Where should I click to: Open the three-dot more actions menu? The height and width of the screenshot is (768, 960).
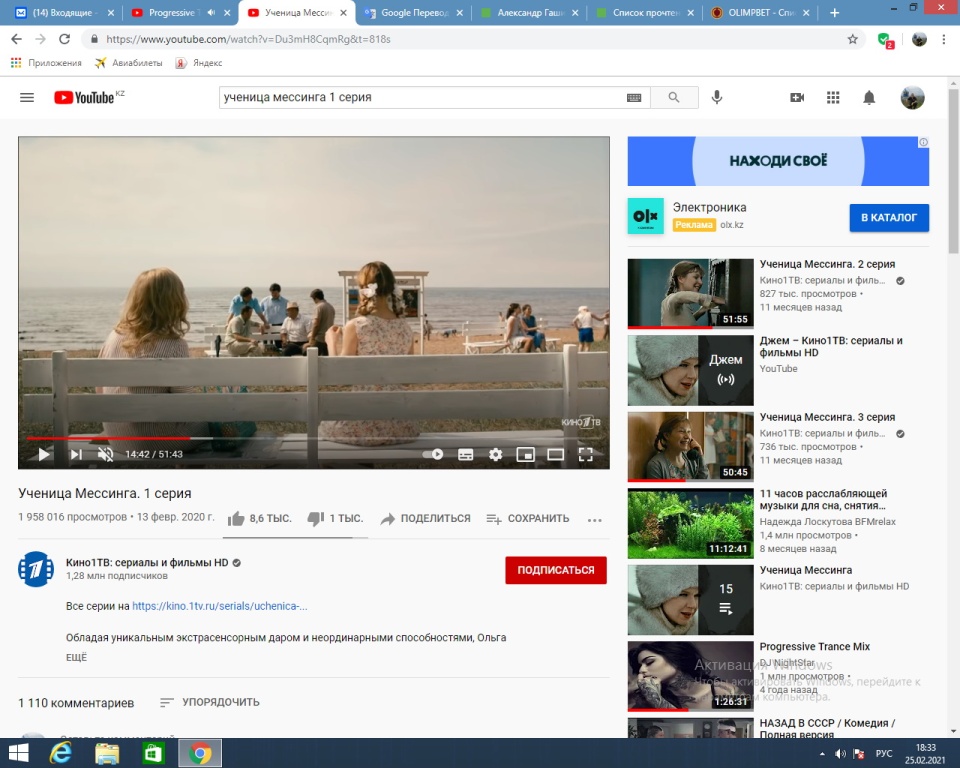tap(594, 520)
